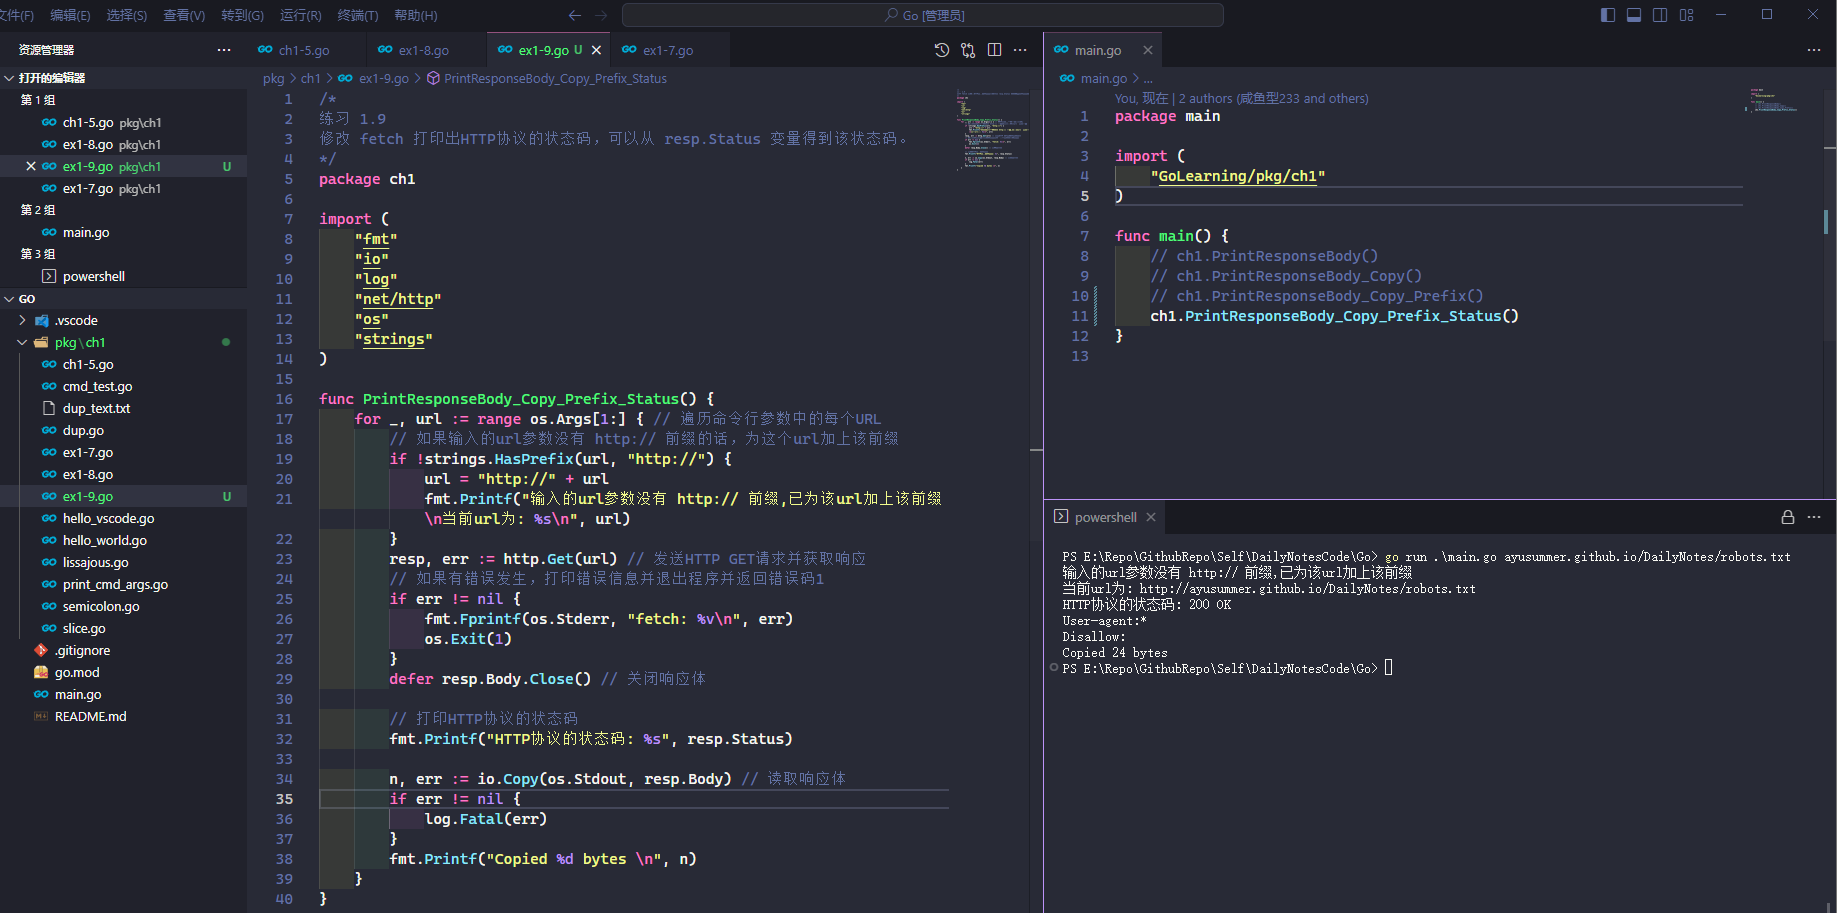Open the 编辑(E) menu
The image size is (1837, 913).
[70, 15]
